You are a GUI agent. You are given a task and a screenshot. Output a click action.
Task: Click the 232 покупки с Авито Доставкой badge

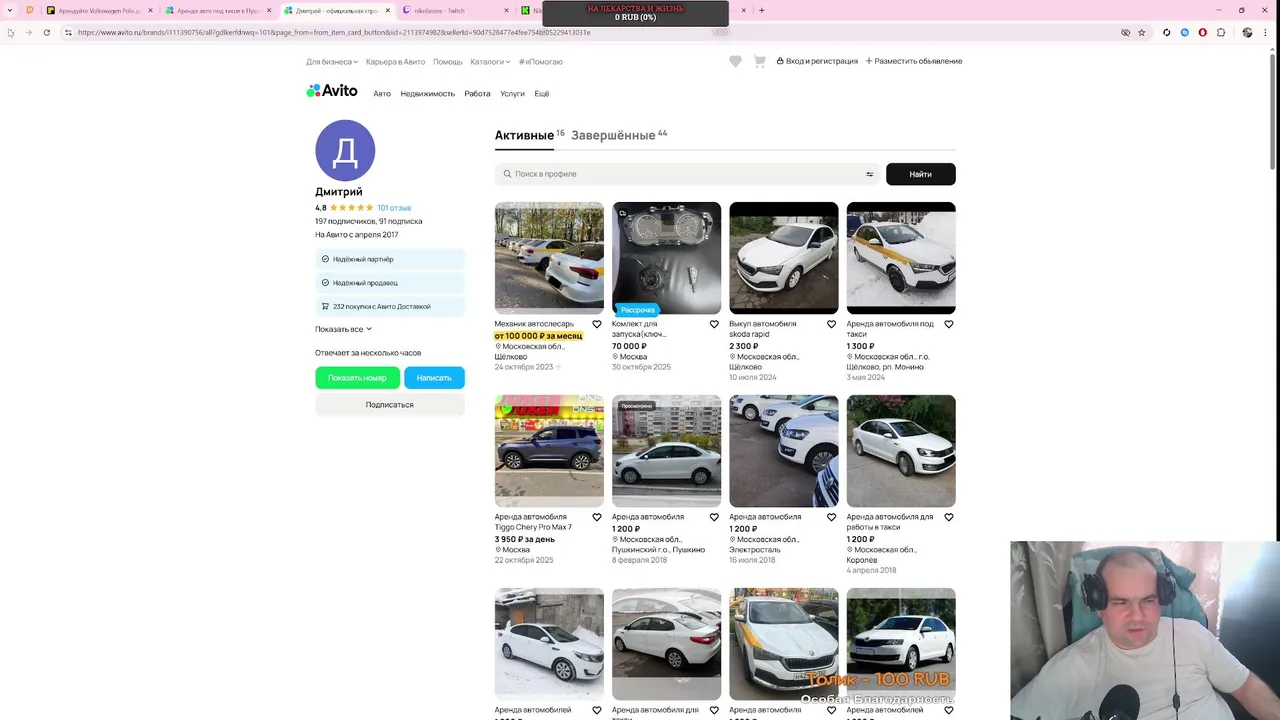coord(390,306)
